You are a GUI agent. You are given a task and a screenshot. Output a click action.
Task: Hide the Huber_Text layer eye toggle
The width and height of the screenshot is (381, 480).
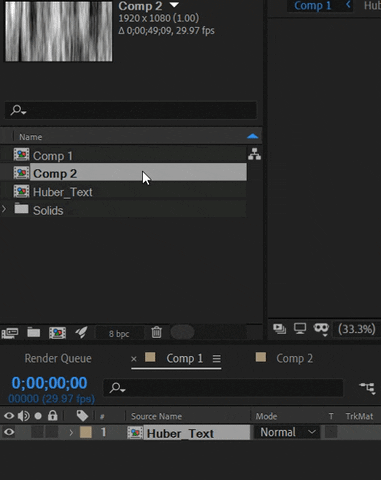coord(9,432)
